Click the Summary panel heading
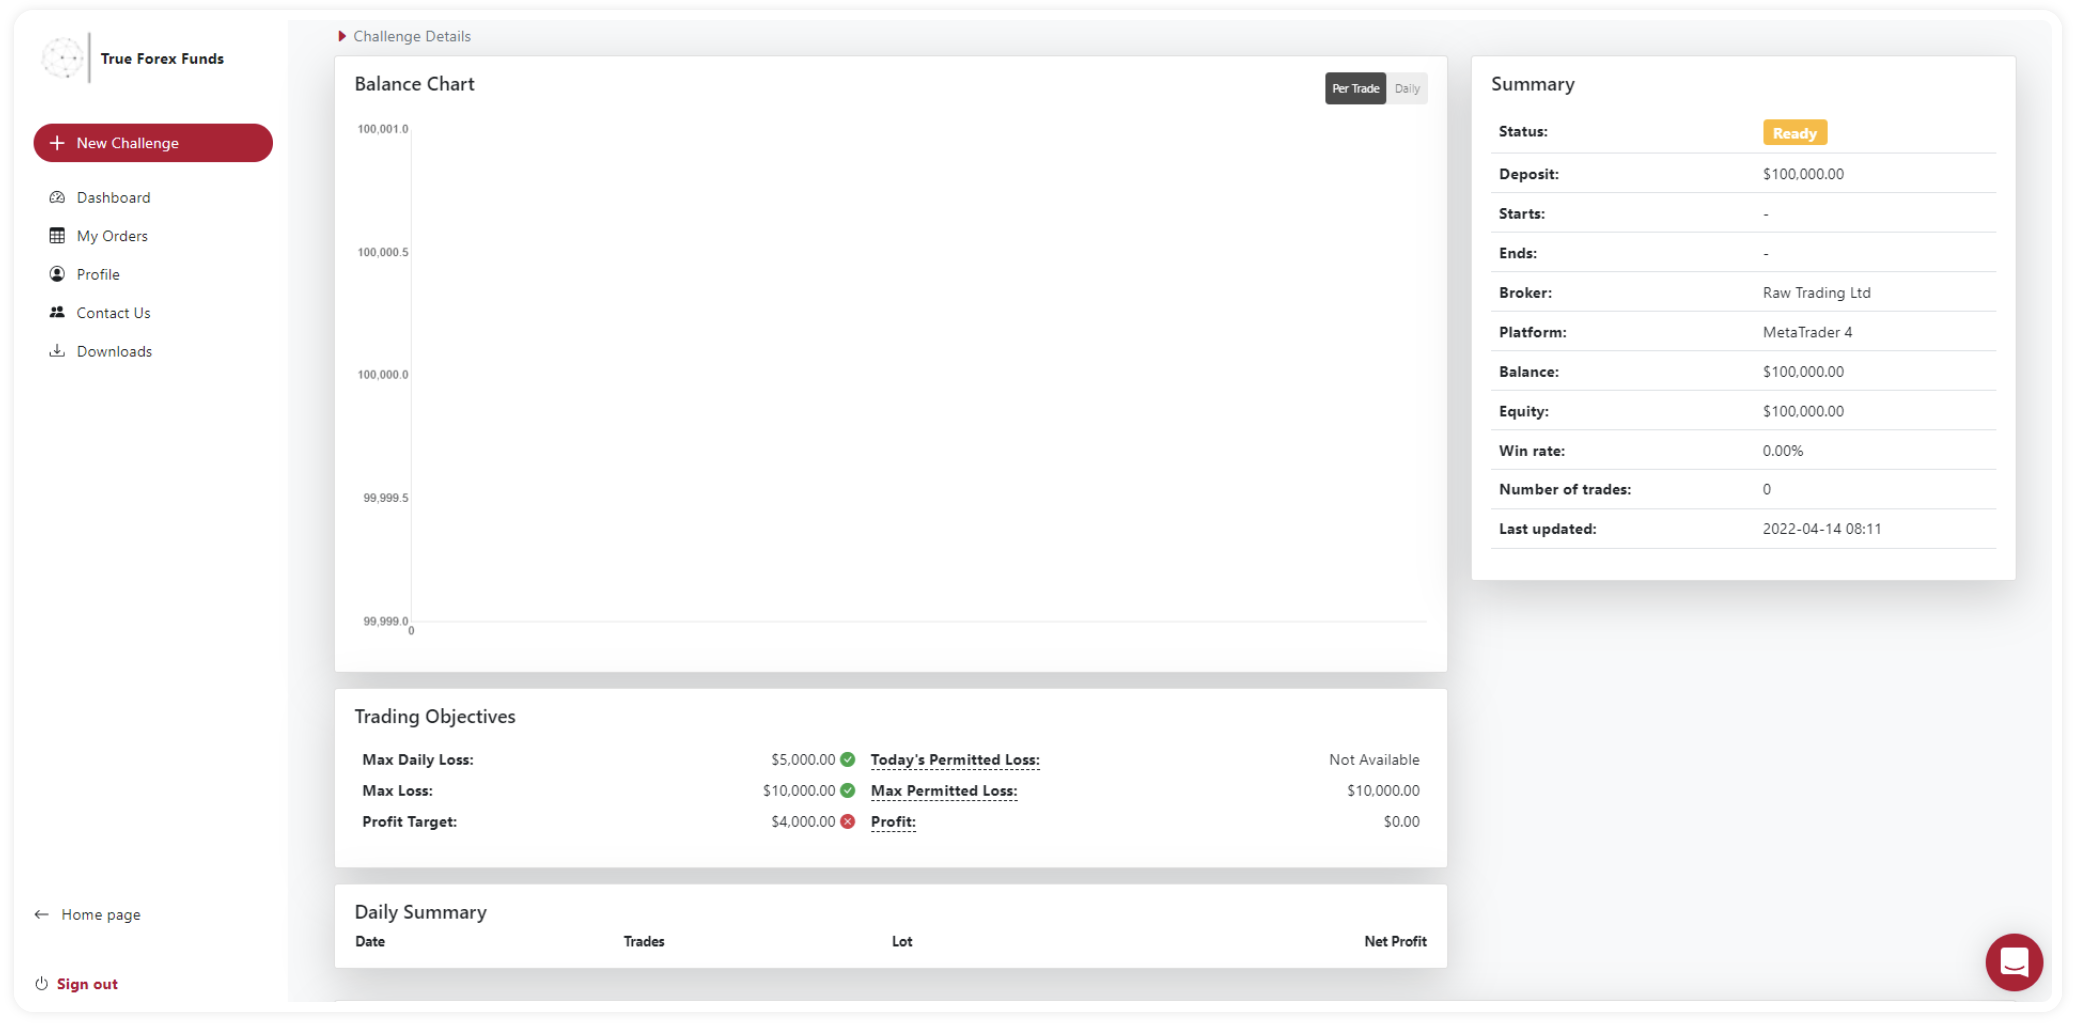Screen dimensions: 2082x1028 coord(1532,84)
